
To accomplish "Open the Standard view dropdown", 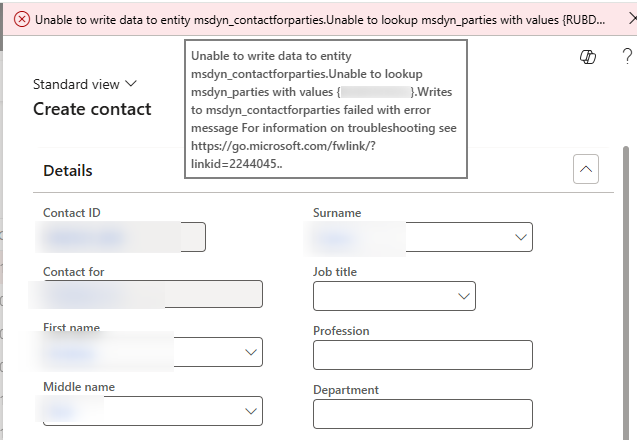I will point(85,85).
